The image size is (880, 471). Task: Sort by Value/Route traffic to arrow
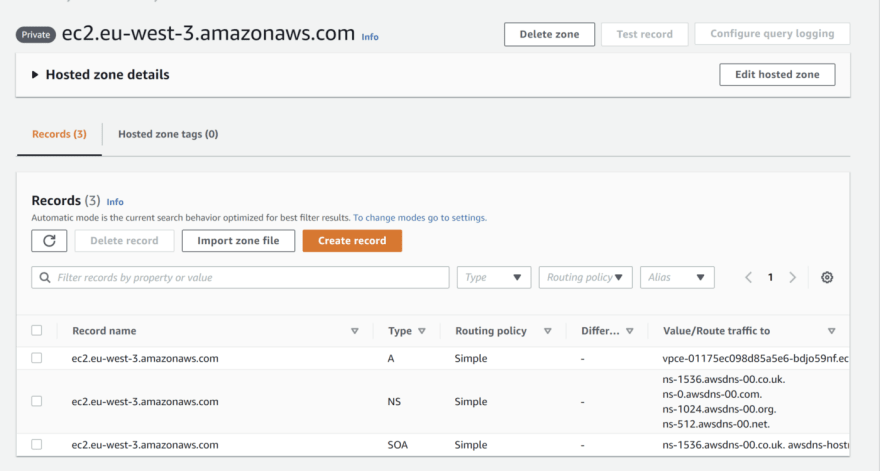pos(832,331)
